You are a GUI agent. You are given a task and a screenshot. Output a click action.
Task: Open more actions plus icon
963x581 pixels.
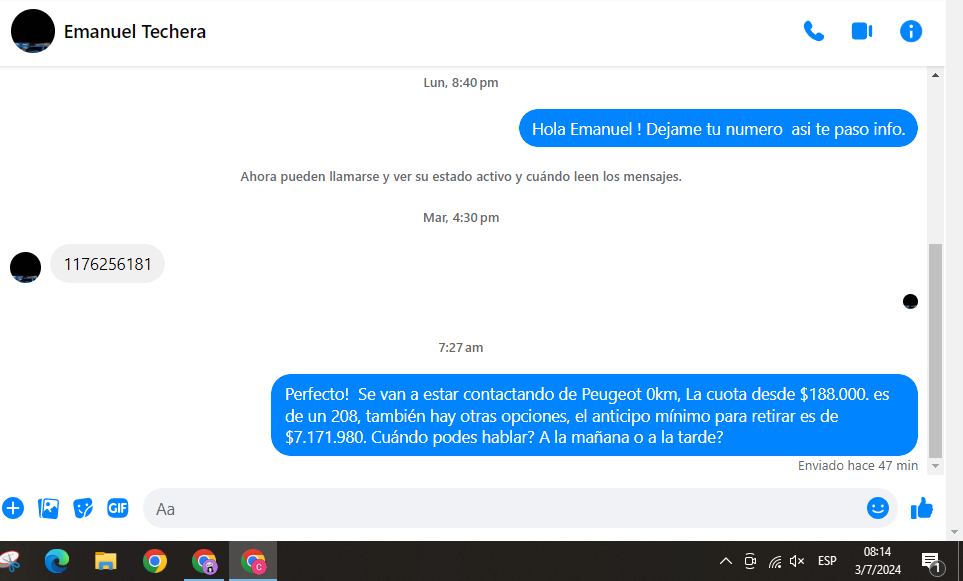pos(13,508)
